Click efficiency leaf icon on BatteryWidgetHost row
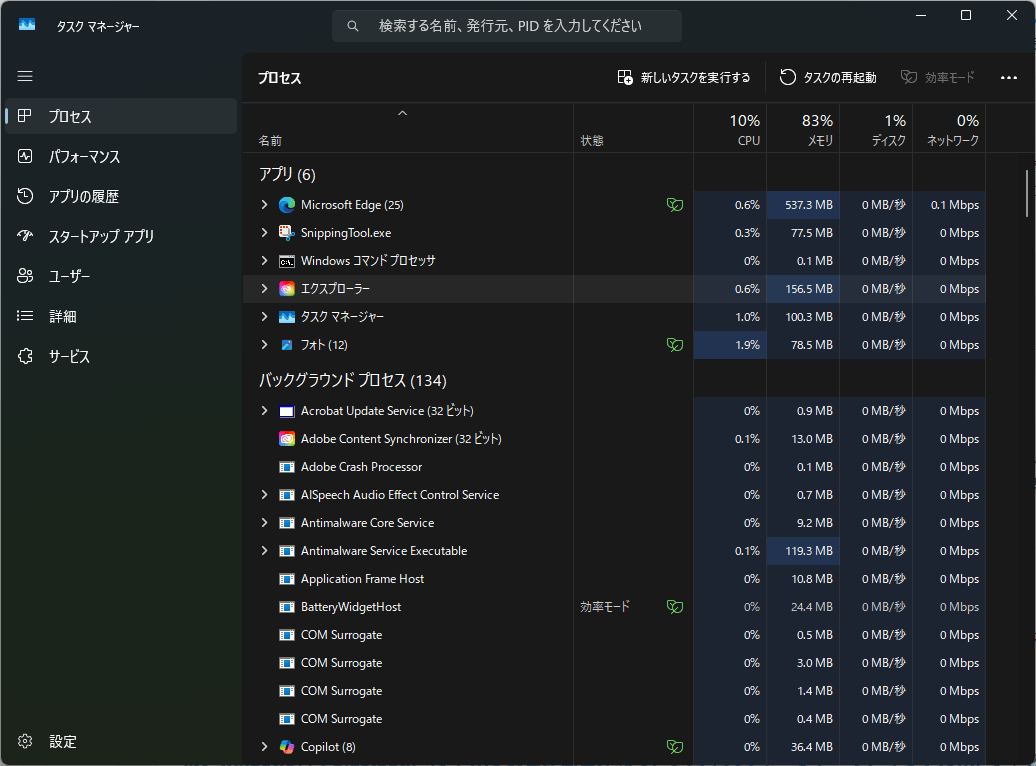The width and height of the screenshot is (1036, 766). coord(675,607)
